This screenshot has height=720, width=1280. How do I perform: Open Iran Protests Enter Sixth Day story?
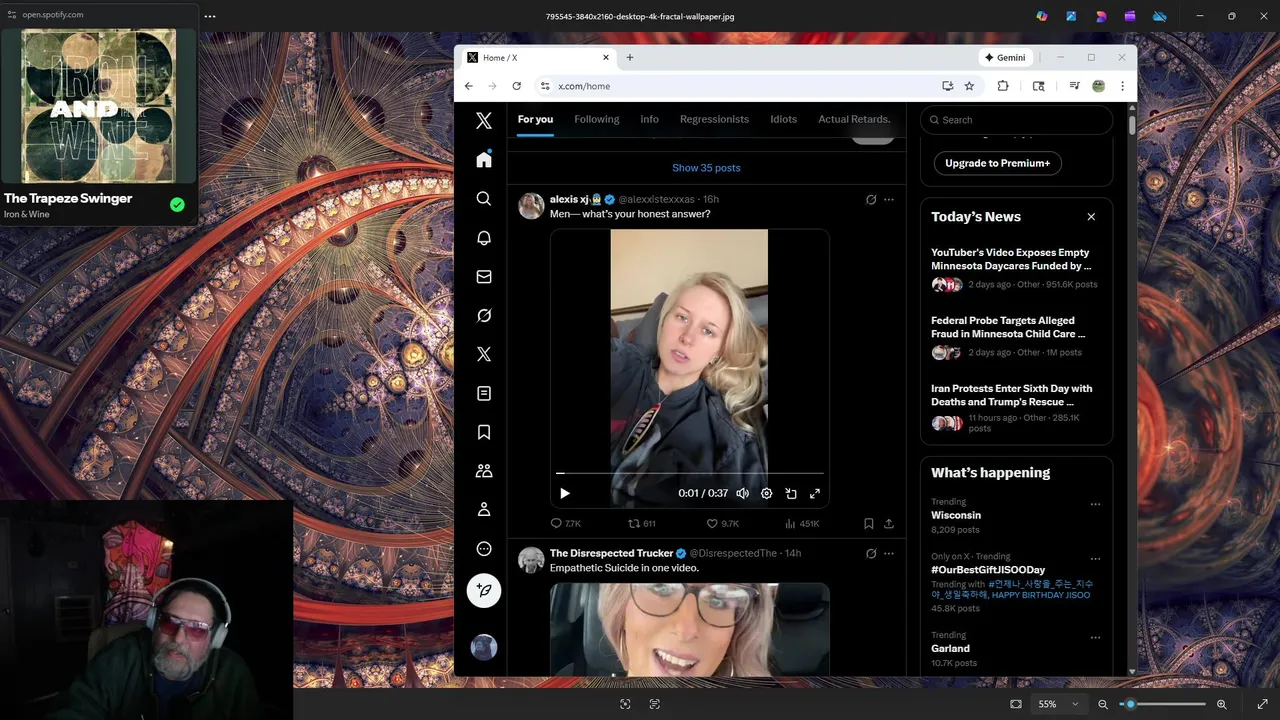[1016, 410]
